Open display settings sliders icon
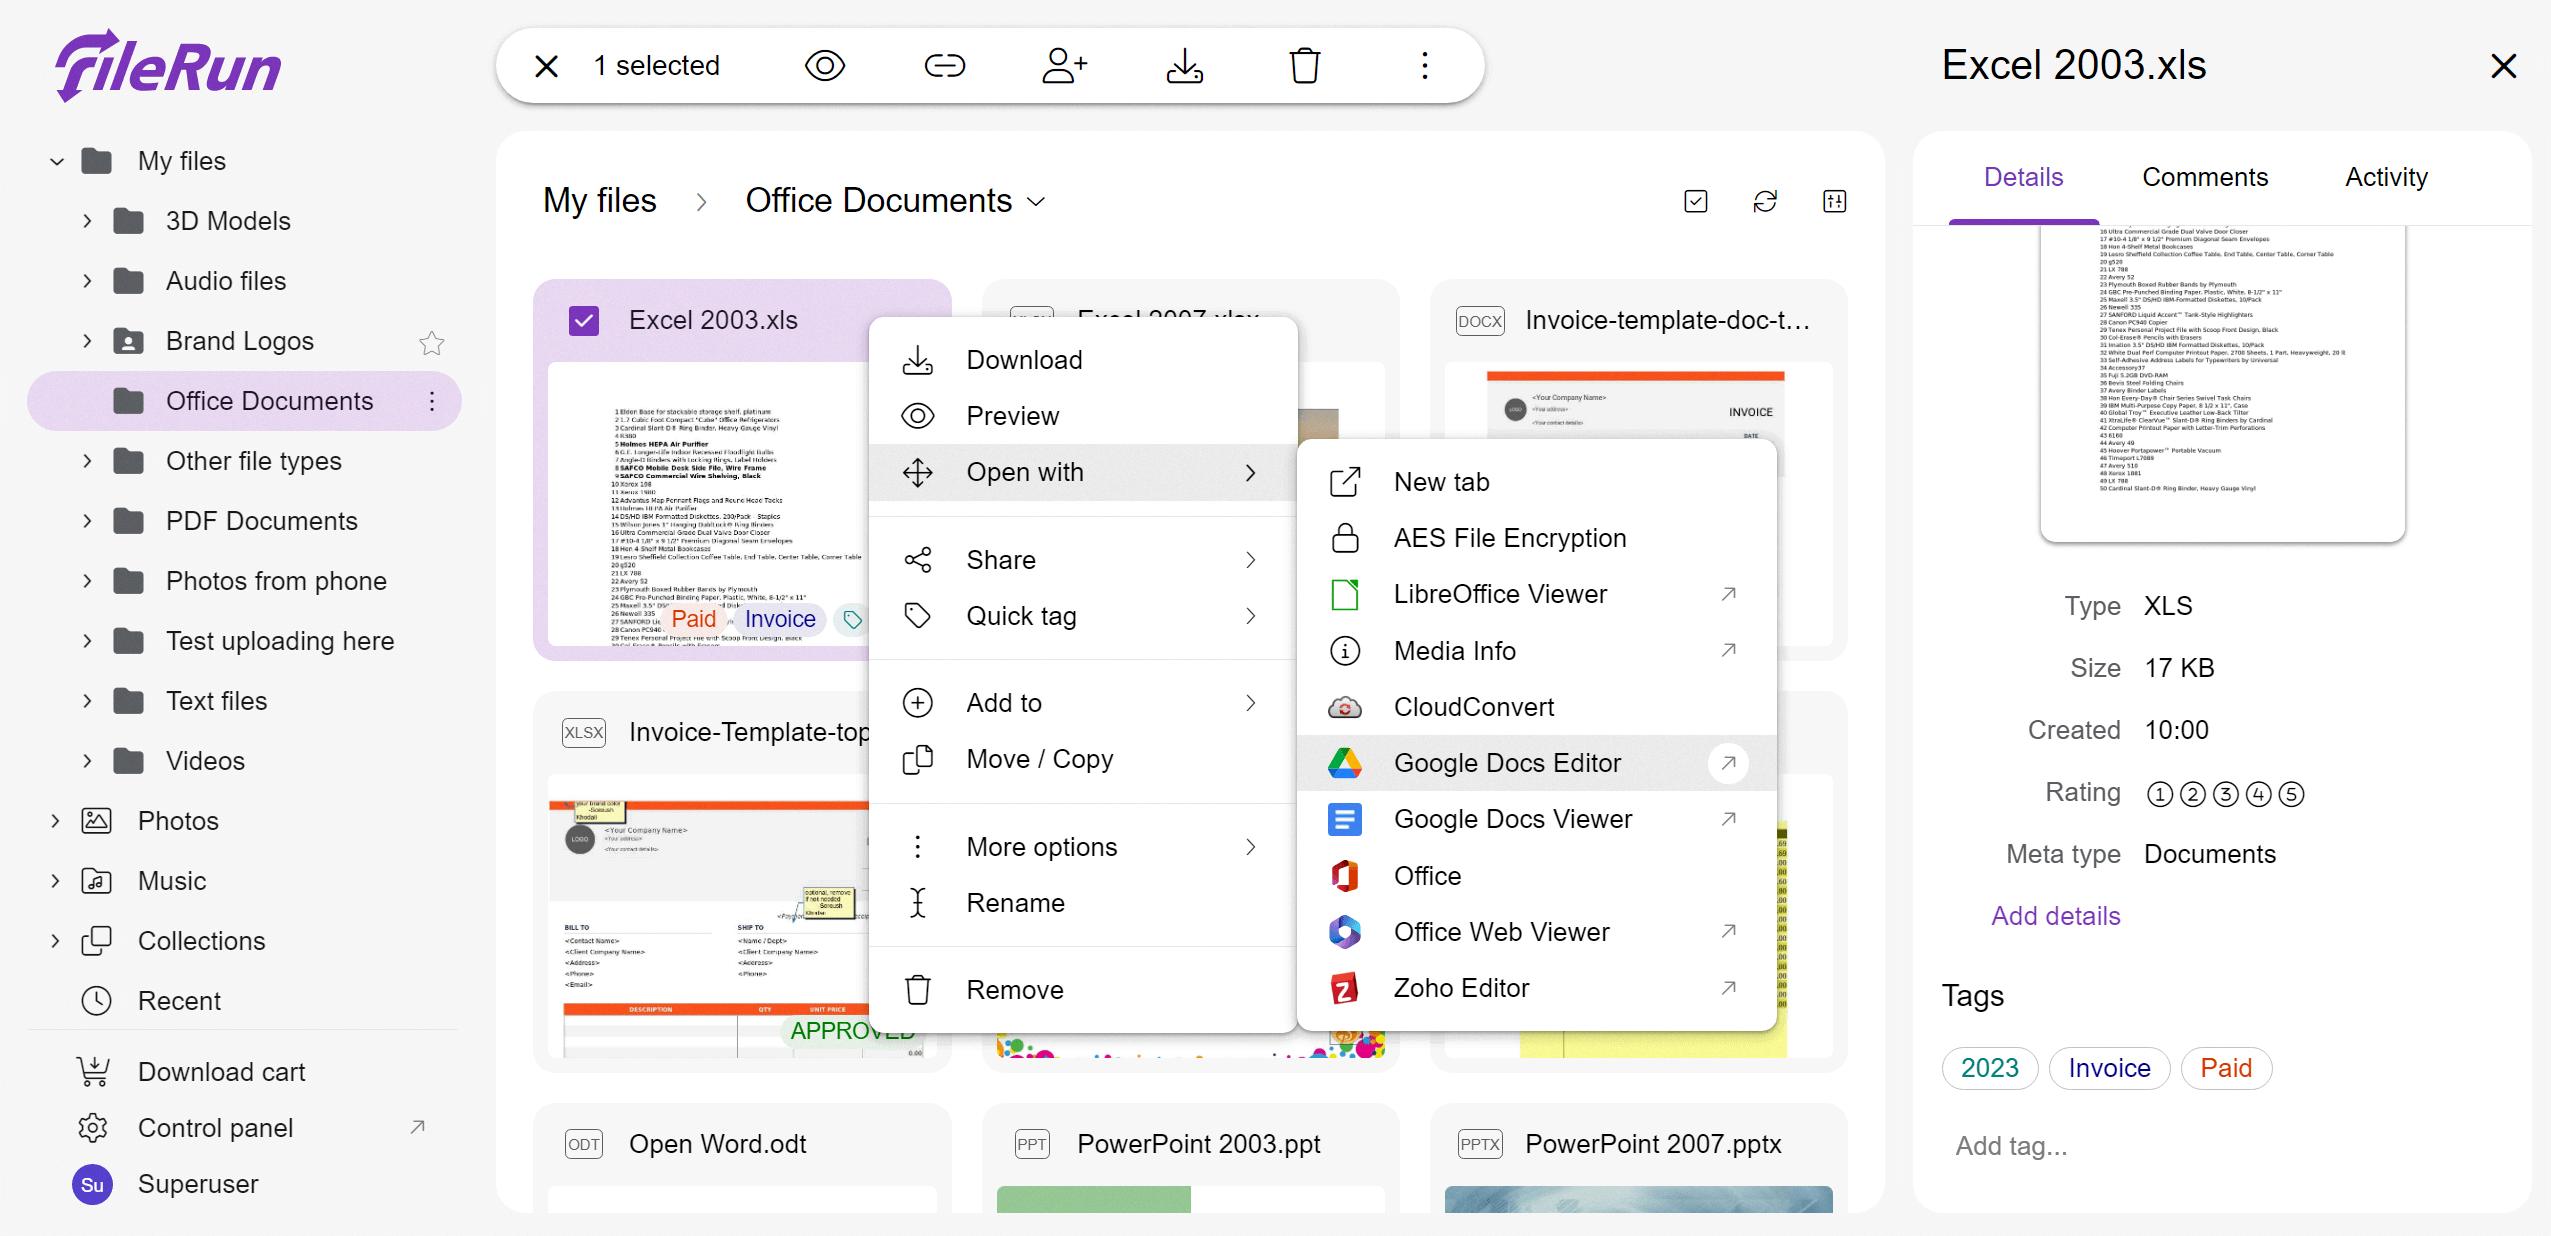This screenshot has height=1236, width=2551. point(1834,201)
